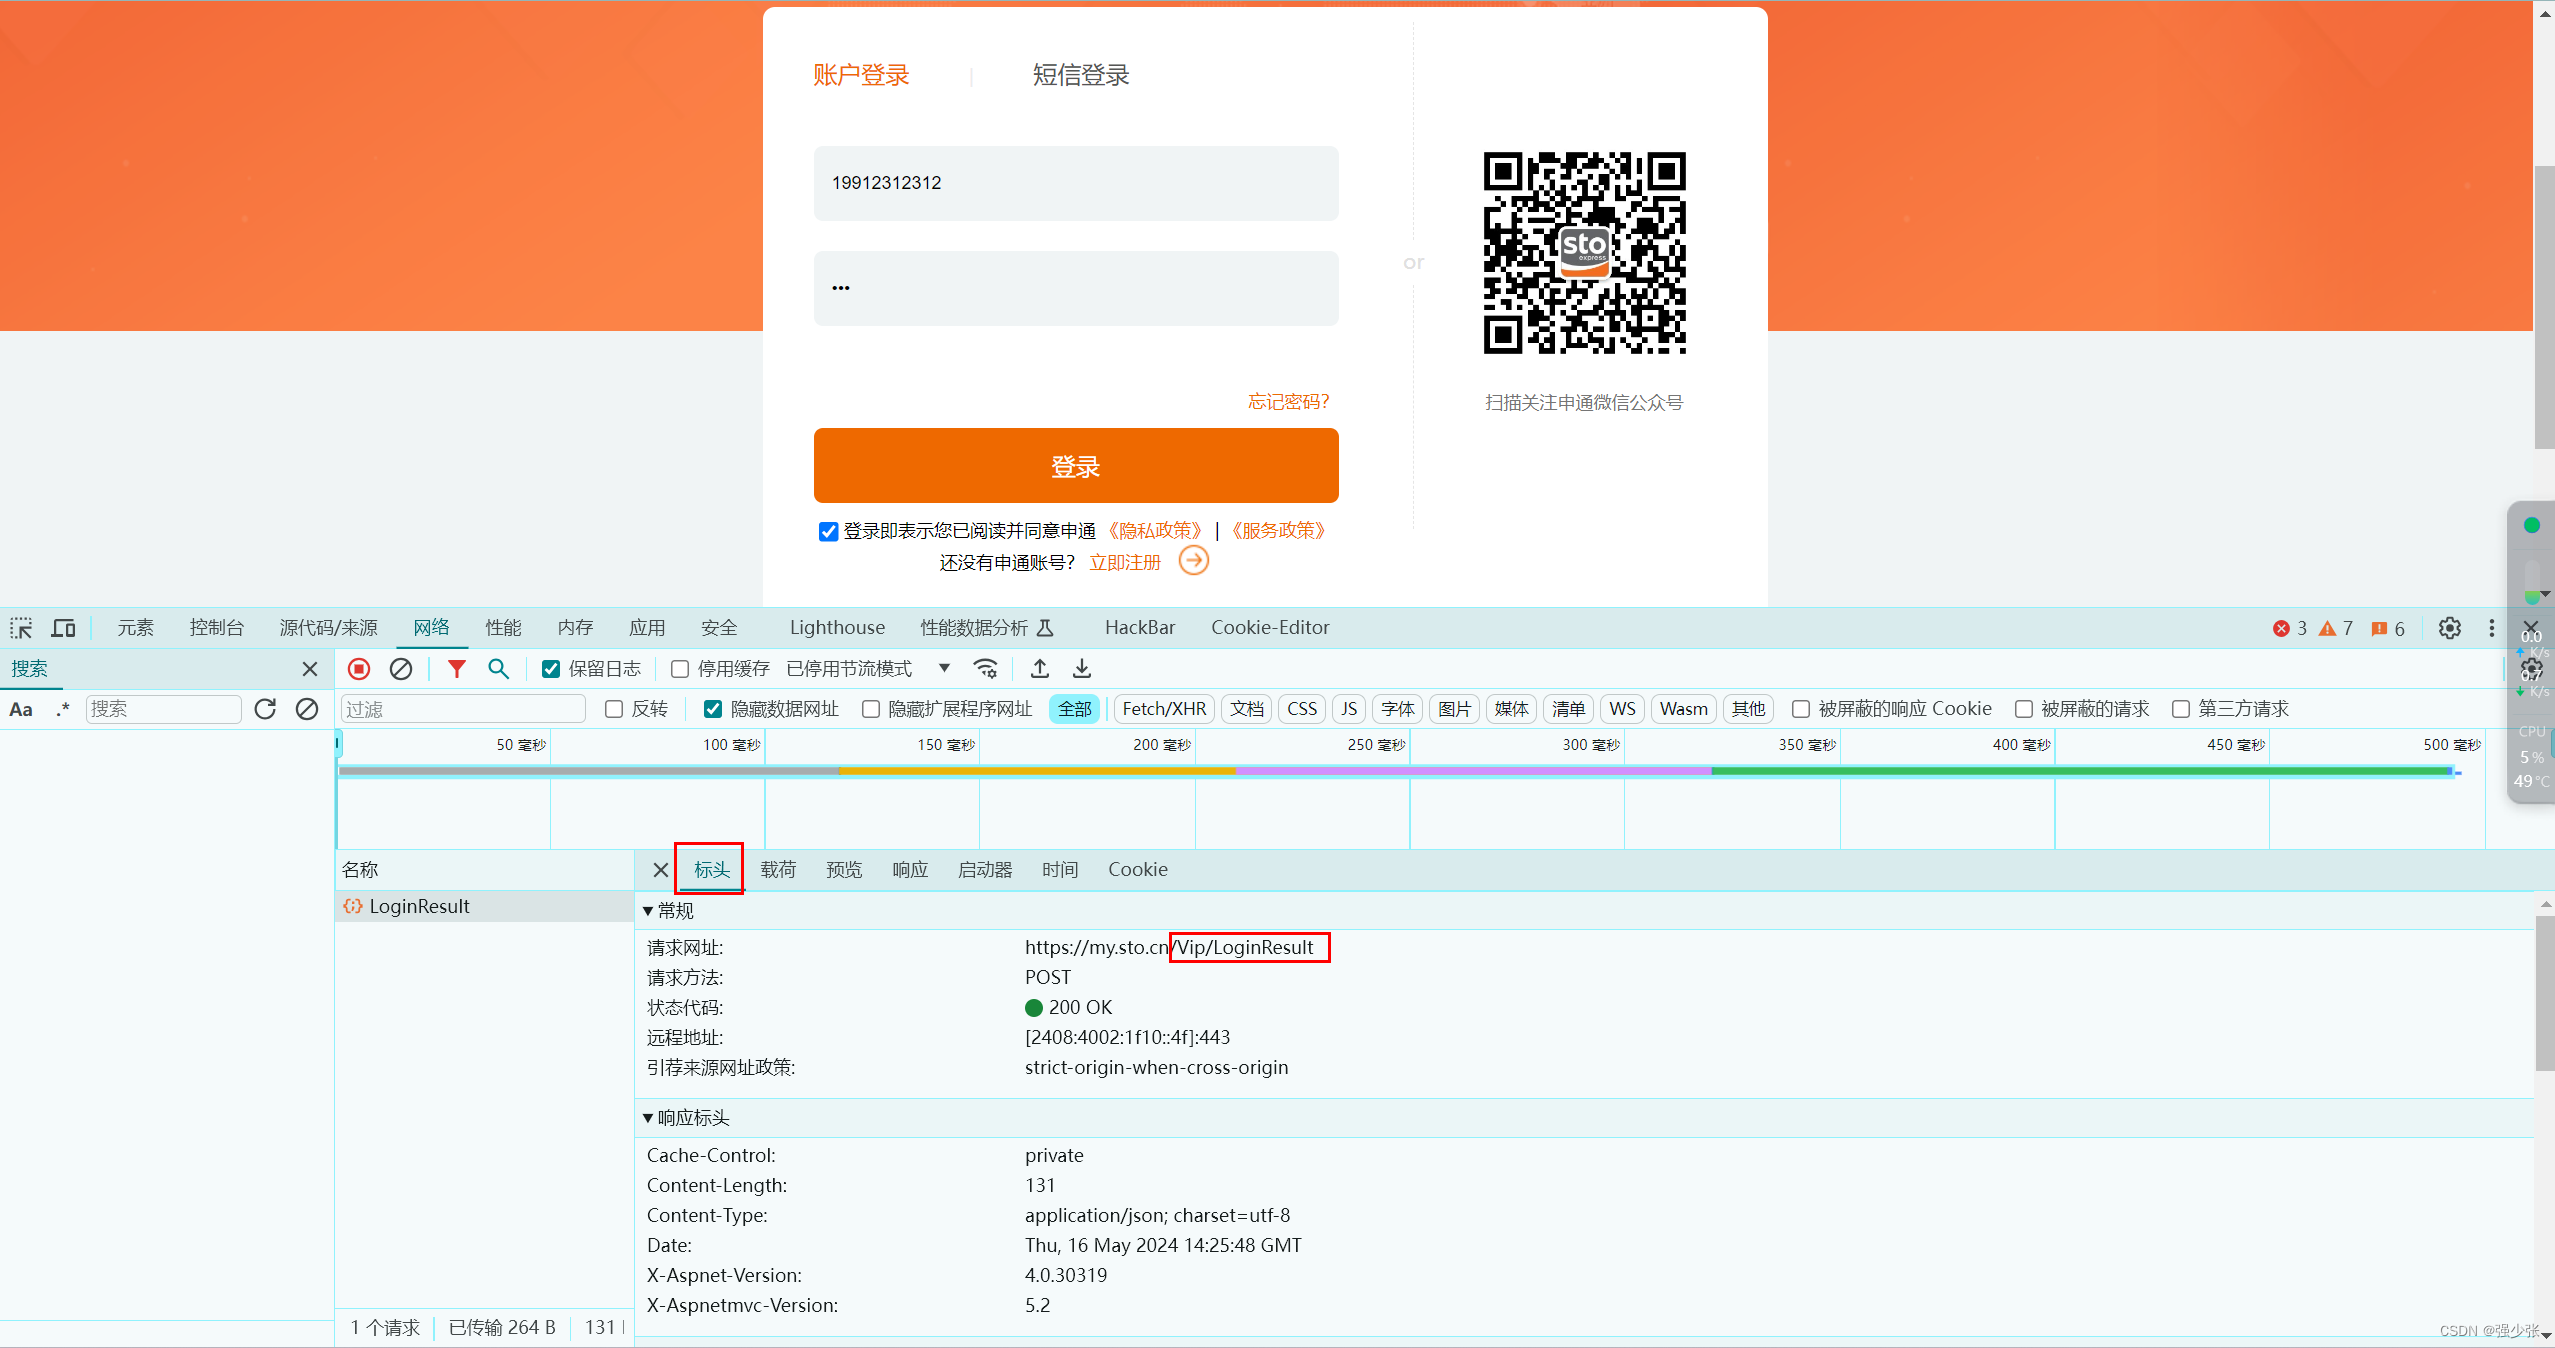Click the 忘记密码? link

point(1288,401)
